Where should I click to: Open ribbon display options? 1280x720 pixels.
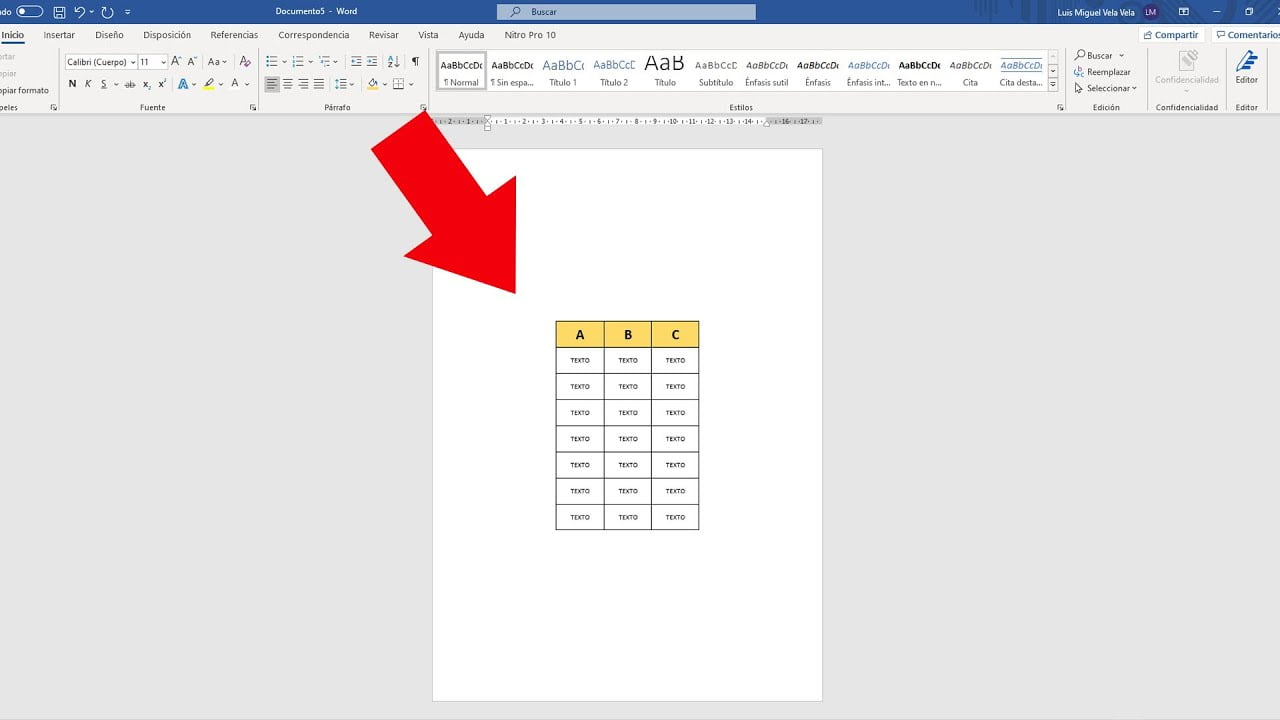[1184, 12]
